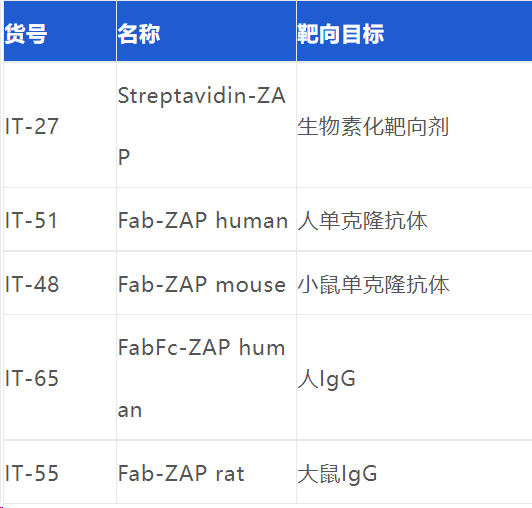The width and height of the screenshot is (532, 508).
Task: Click the 靶向目标 column header
Action: point(414,31)
